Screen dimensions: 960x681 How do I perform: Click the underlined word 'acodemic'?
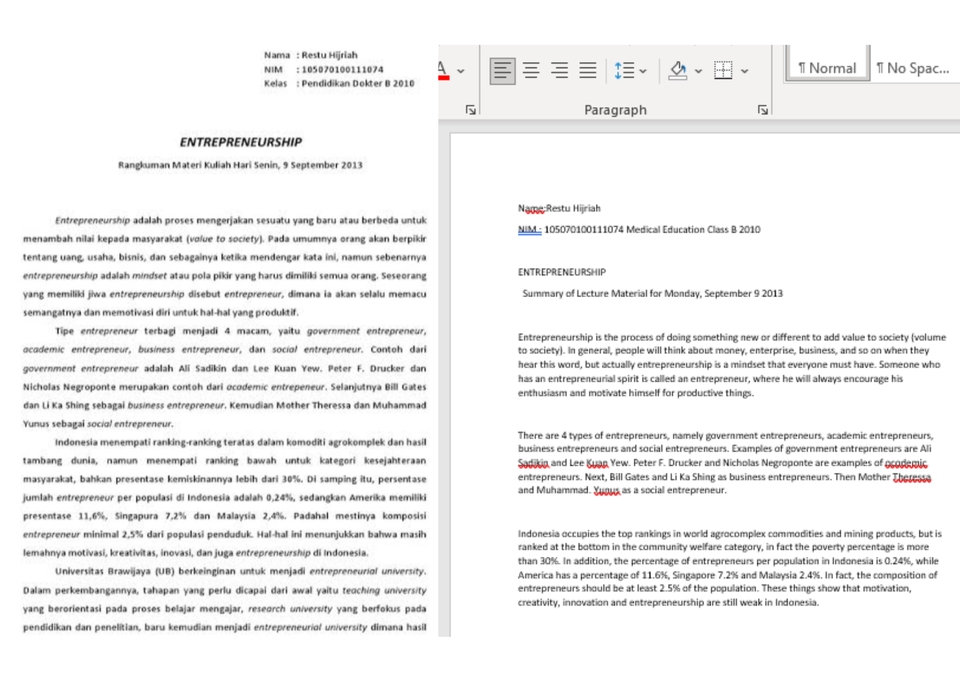[906, 463]
